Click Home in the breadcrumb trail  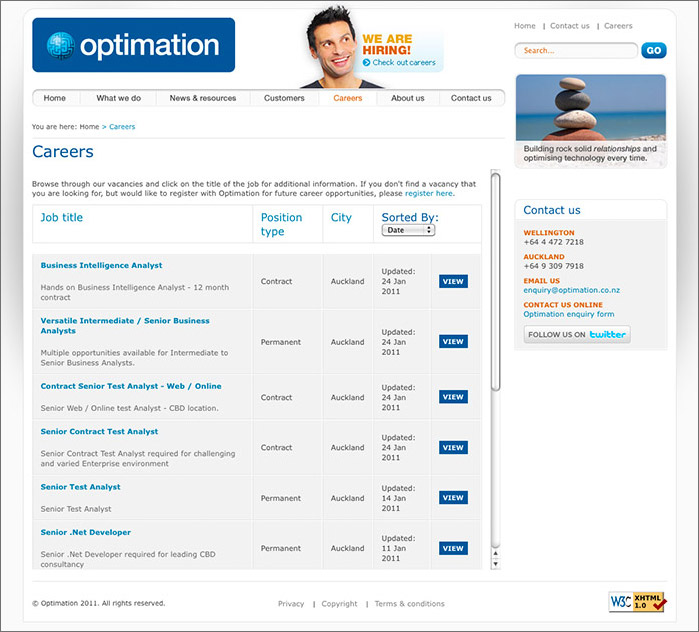(89, 127)
